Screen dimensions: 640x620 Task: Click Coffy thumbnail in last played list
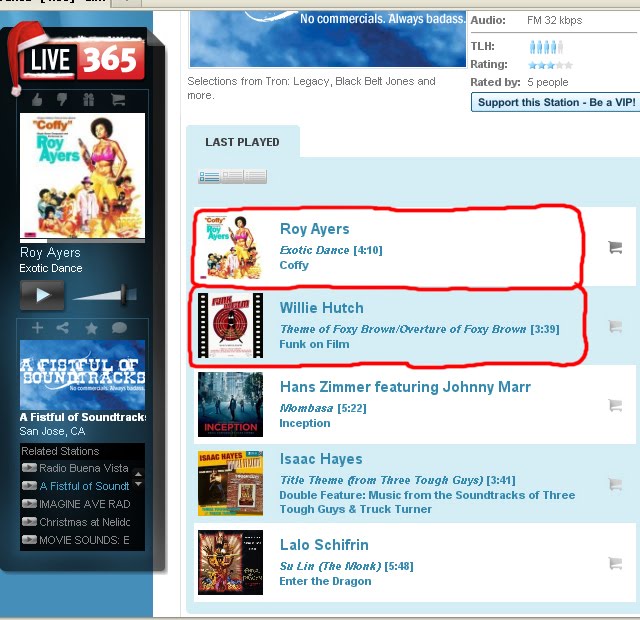[231, 247]
